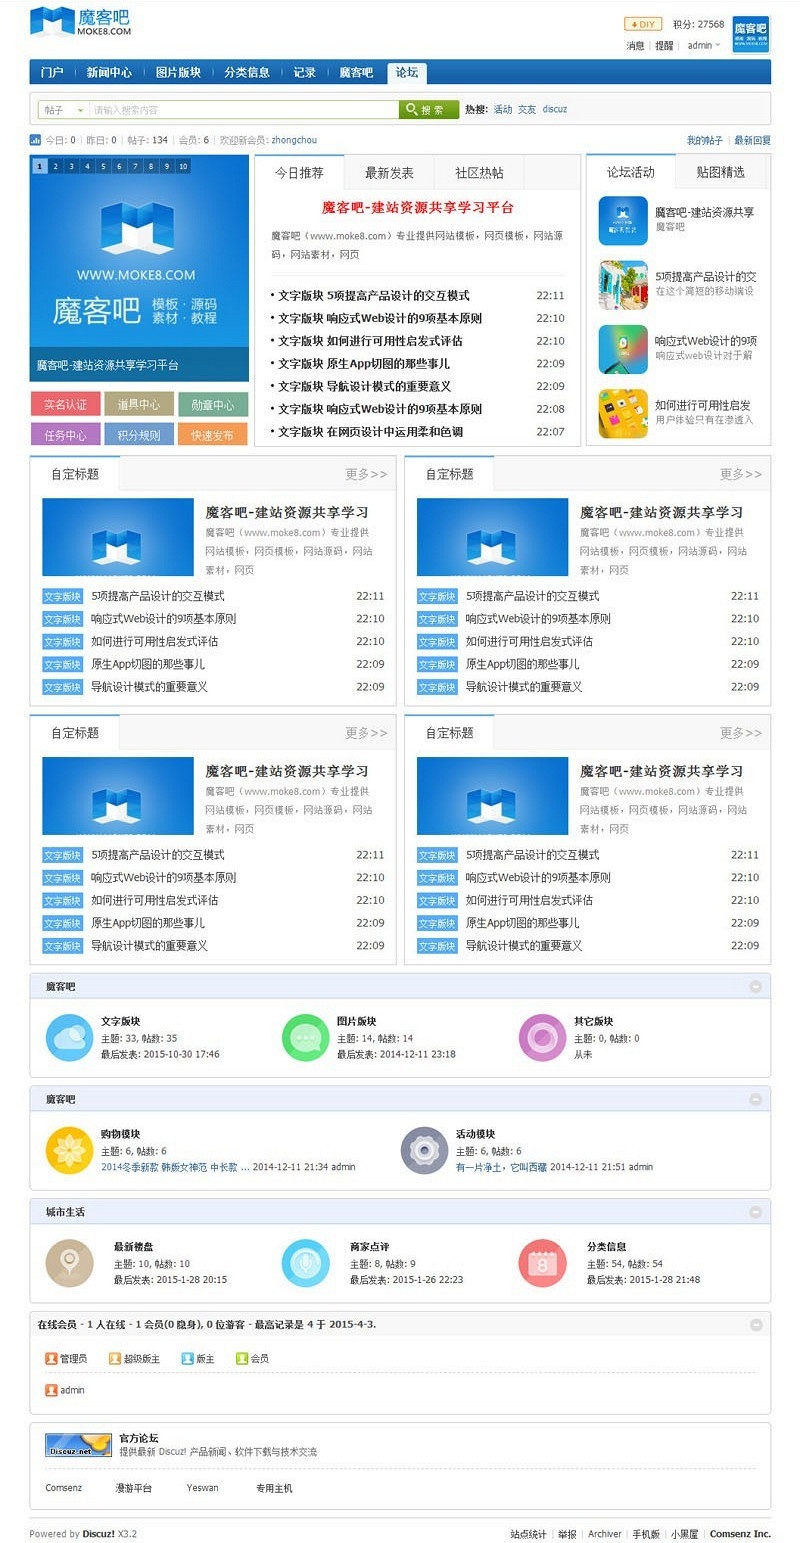
Task: Collapse the 魔客吧 section containing 文字版块
Action: 756,987
